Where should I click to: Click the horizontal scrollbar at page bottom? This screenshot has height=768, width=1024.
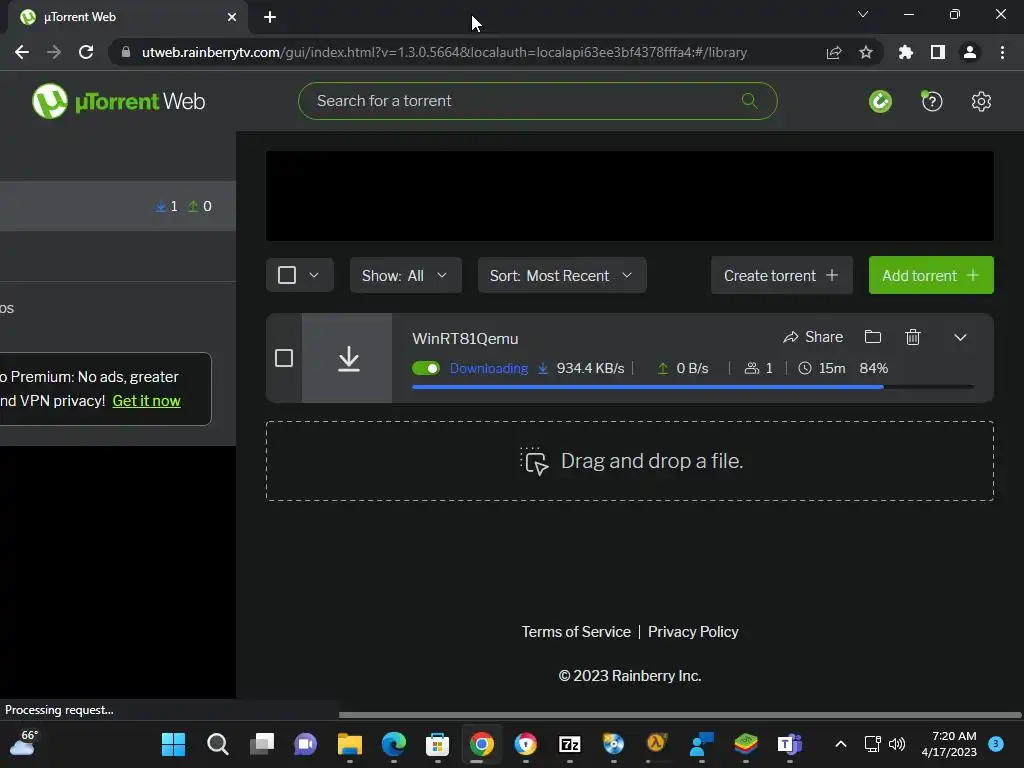[679, 715]
